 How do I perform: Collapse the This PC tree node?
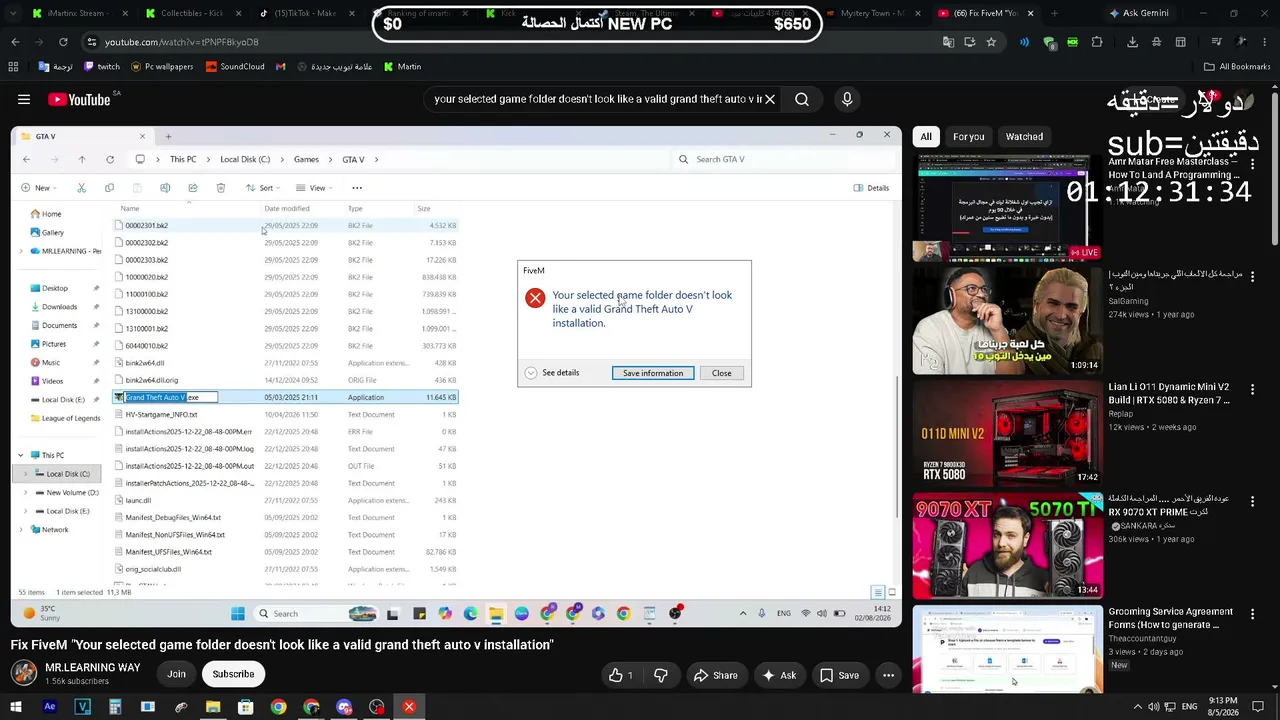tap(21, 456)
